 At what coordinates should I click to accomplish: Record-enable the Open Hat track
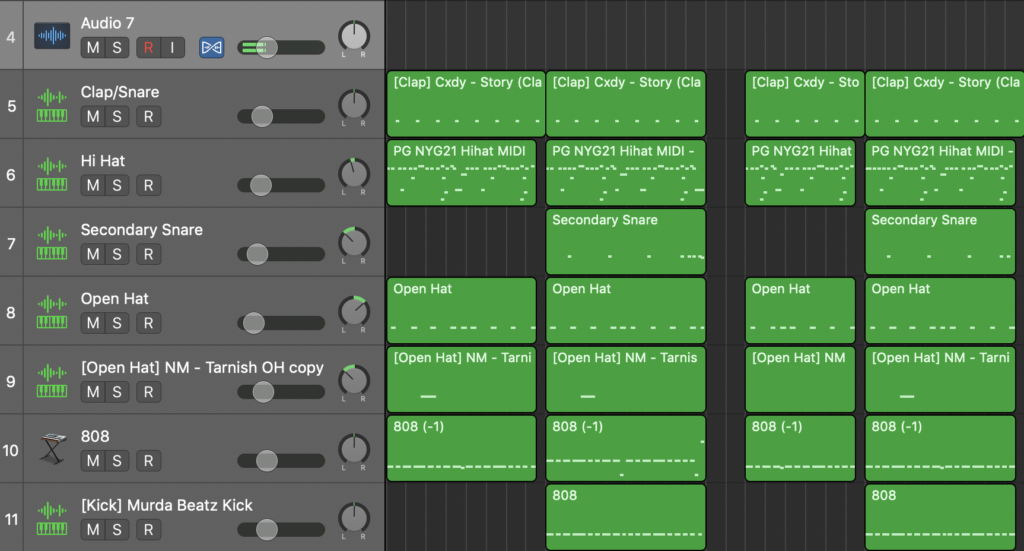[148, 323]
